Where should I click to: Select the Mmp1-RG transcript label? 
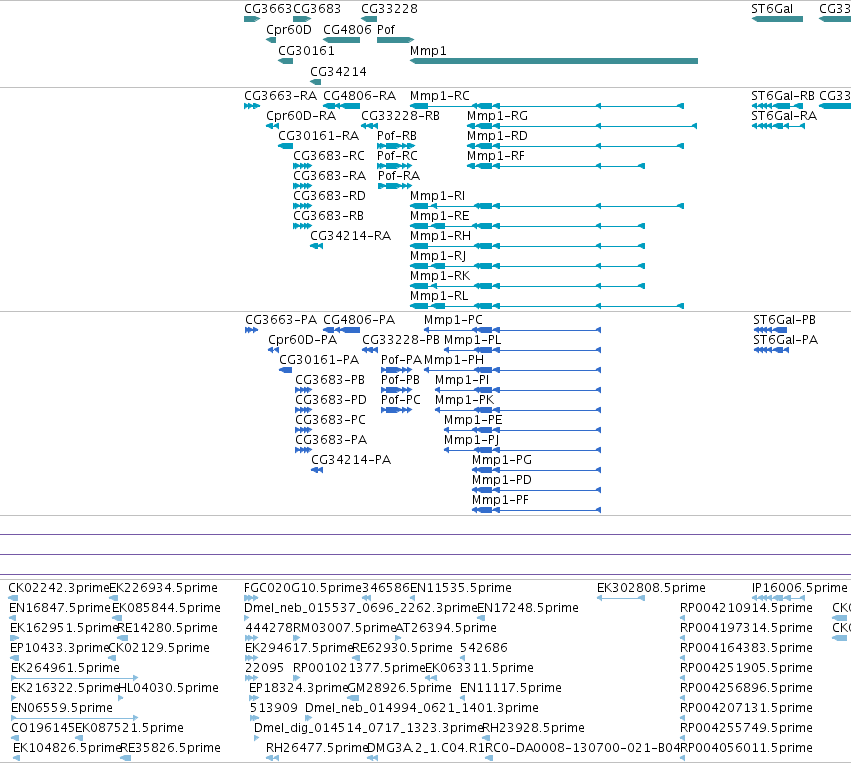tap(497, 116)
